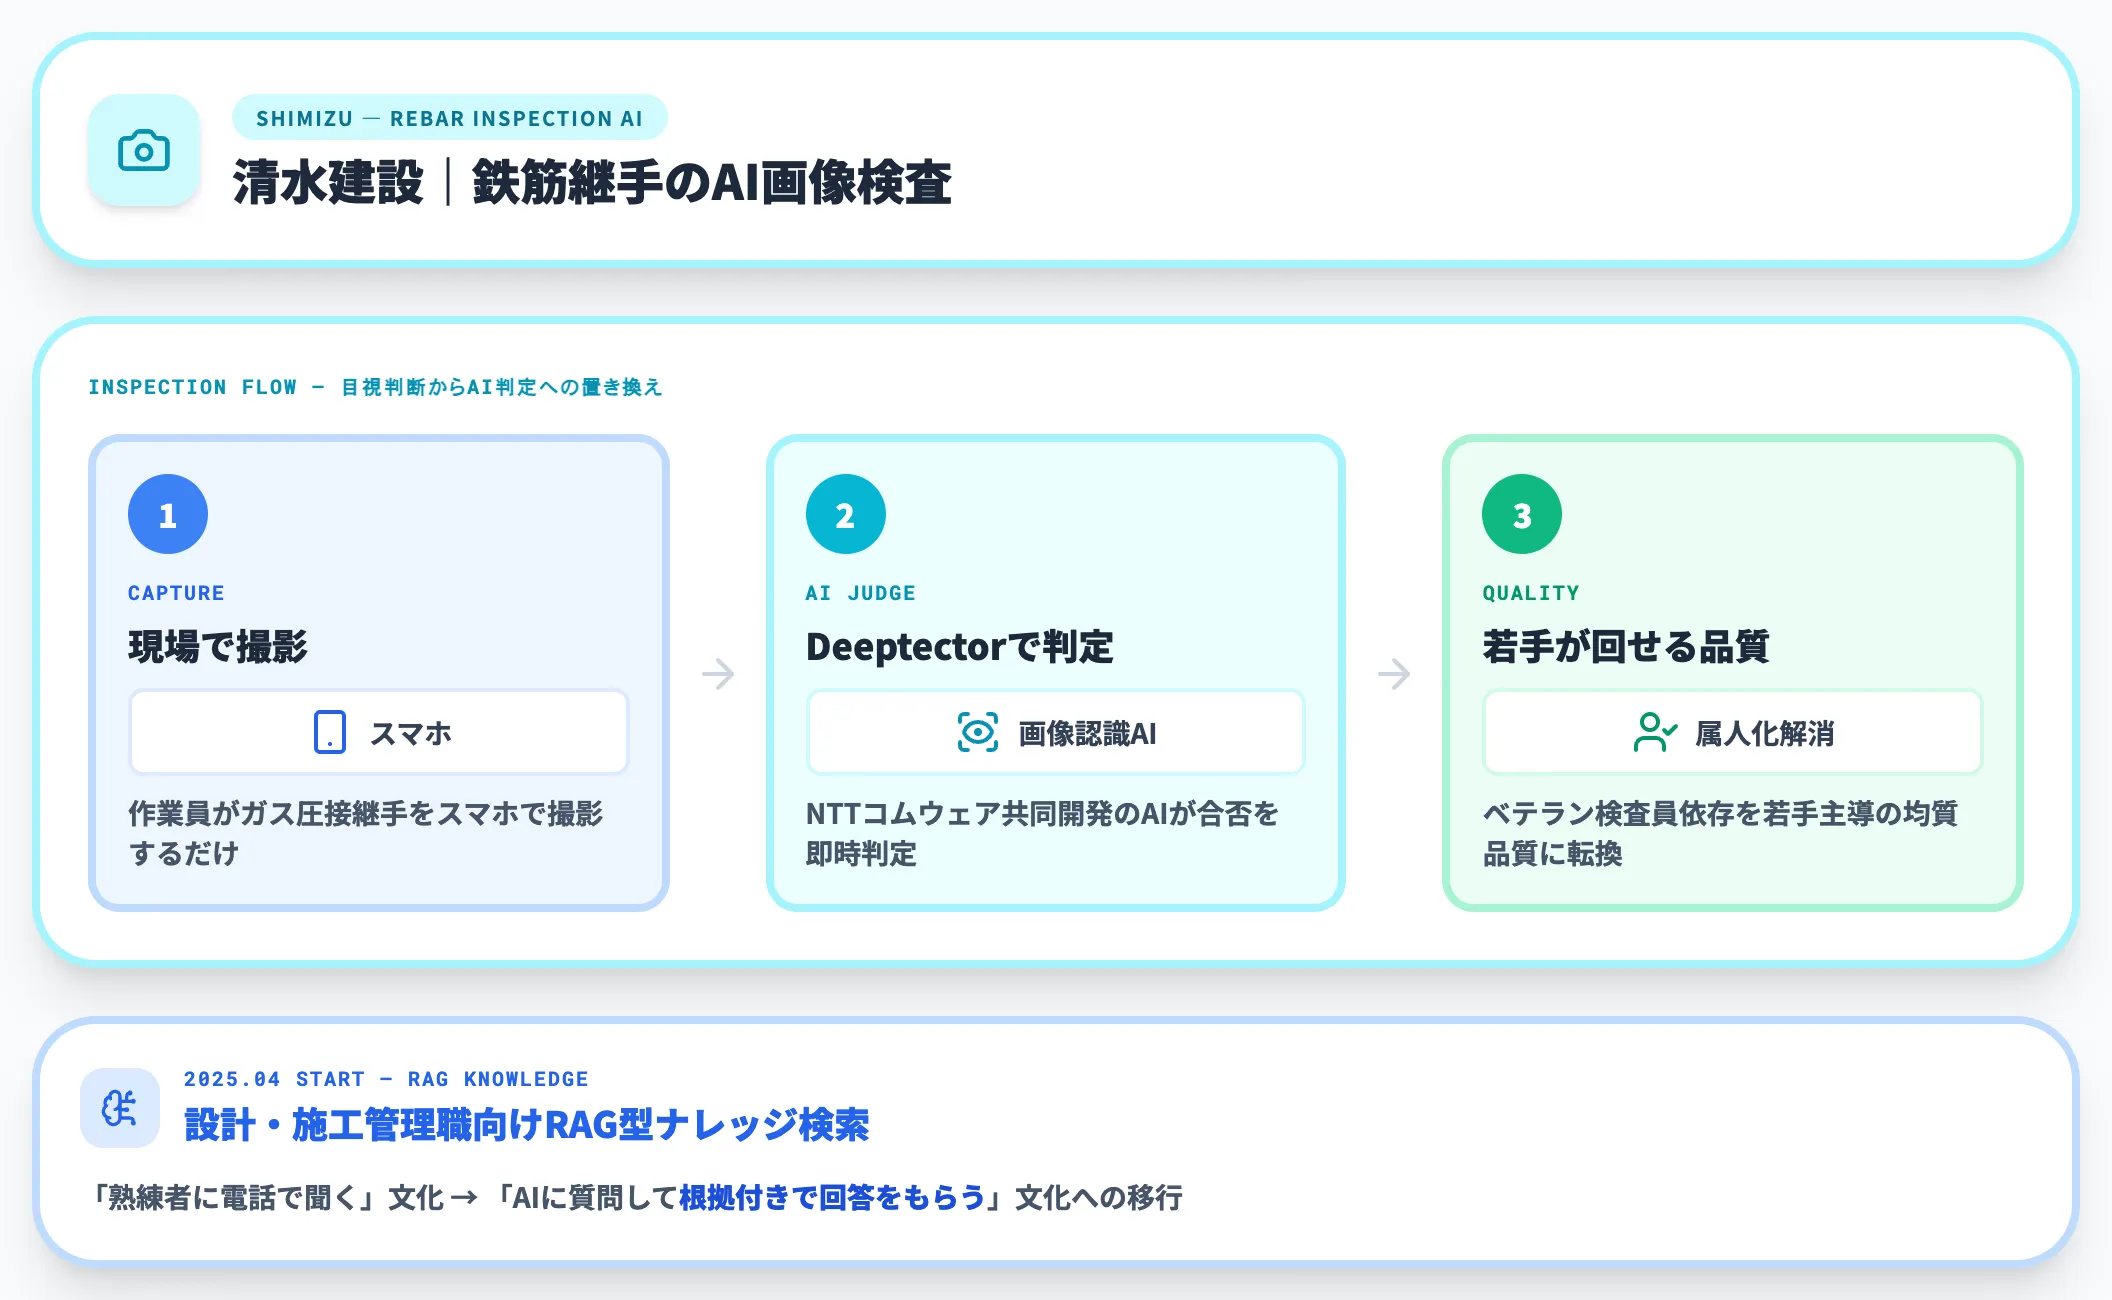The width and height of the screenshot is (2112, 1300).
Task: Click the 画像認識AI chip
Action: pyautogui.click(x=1056, y=732)
